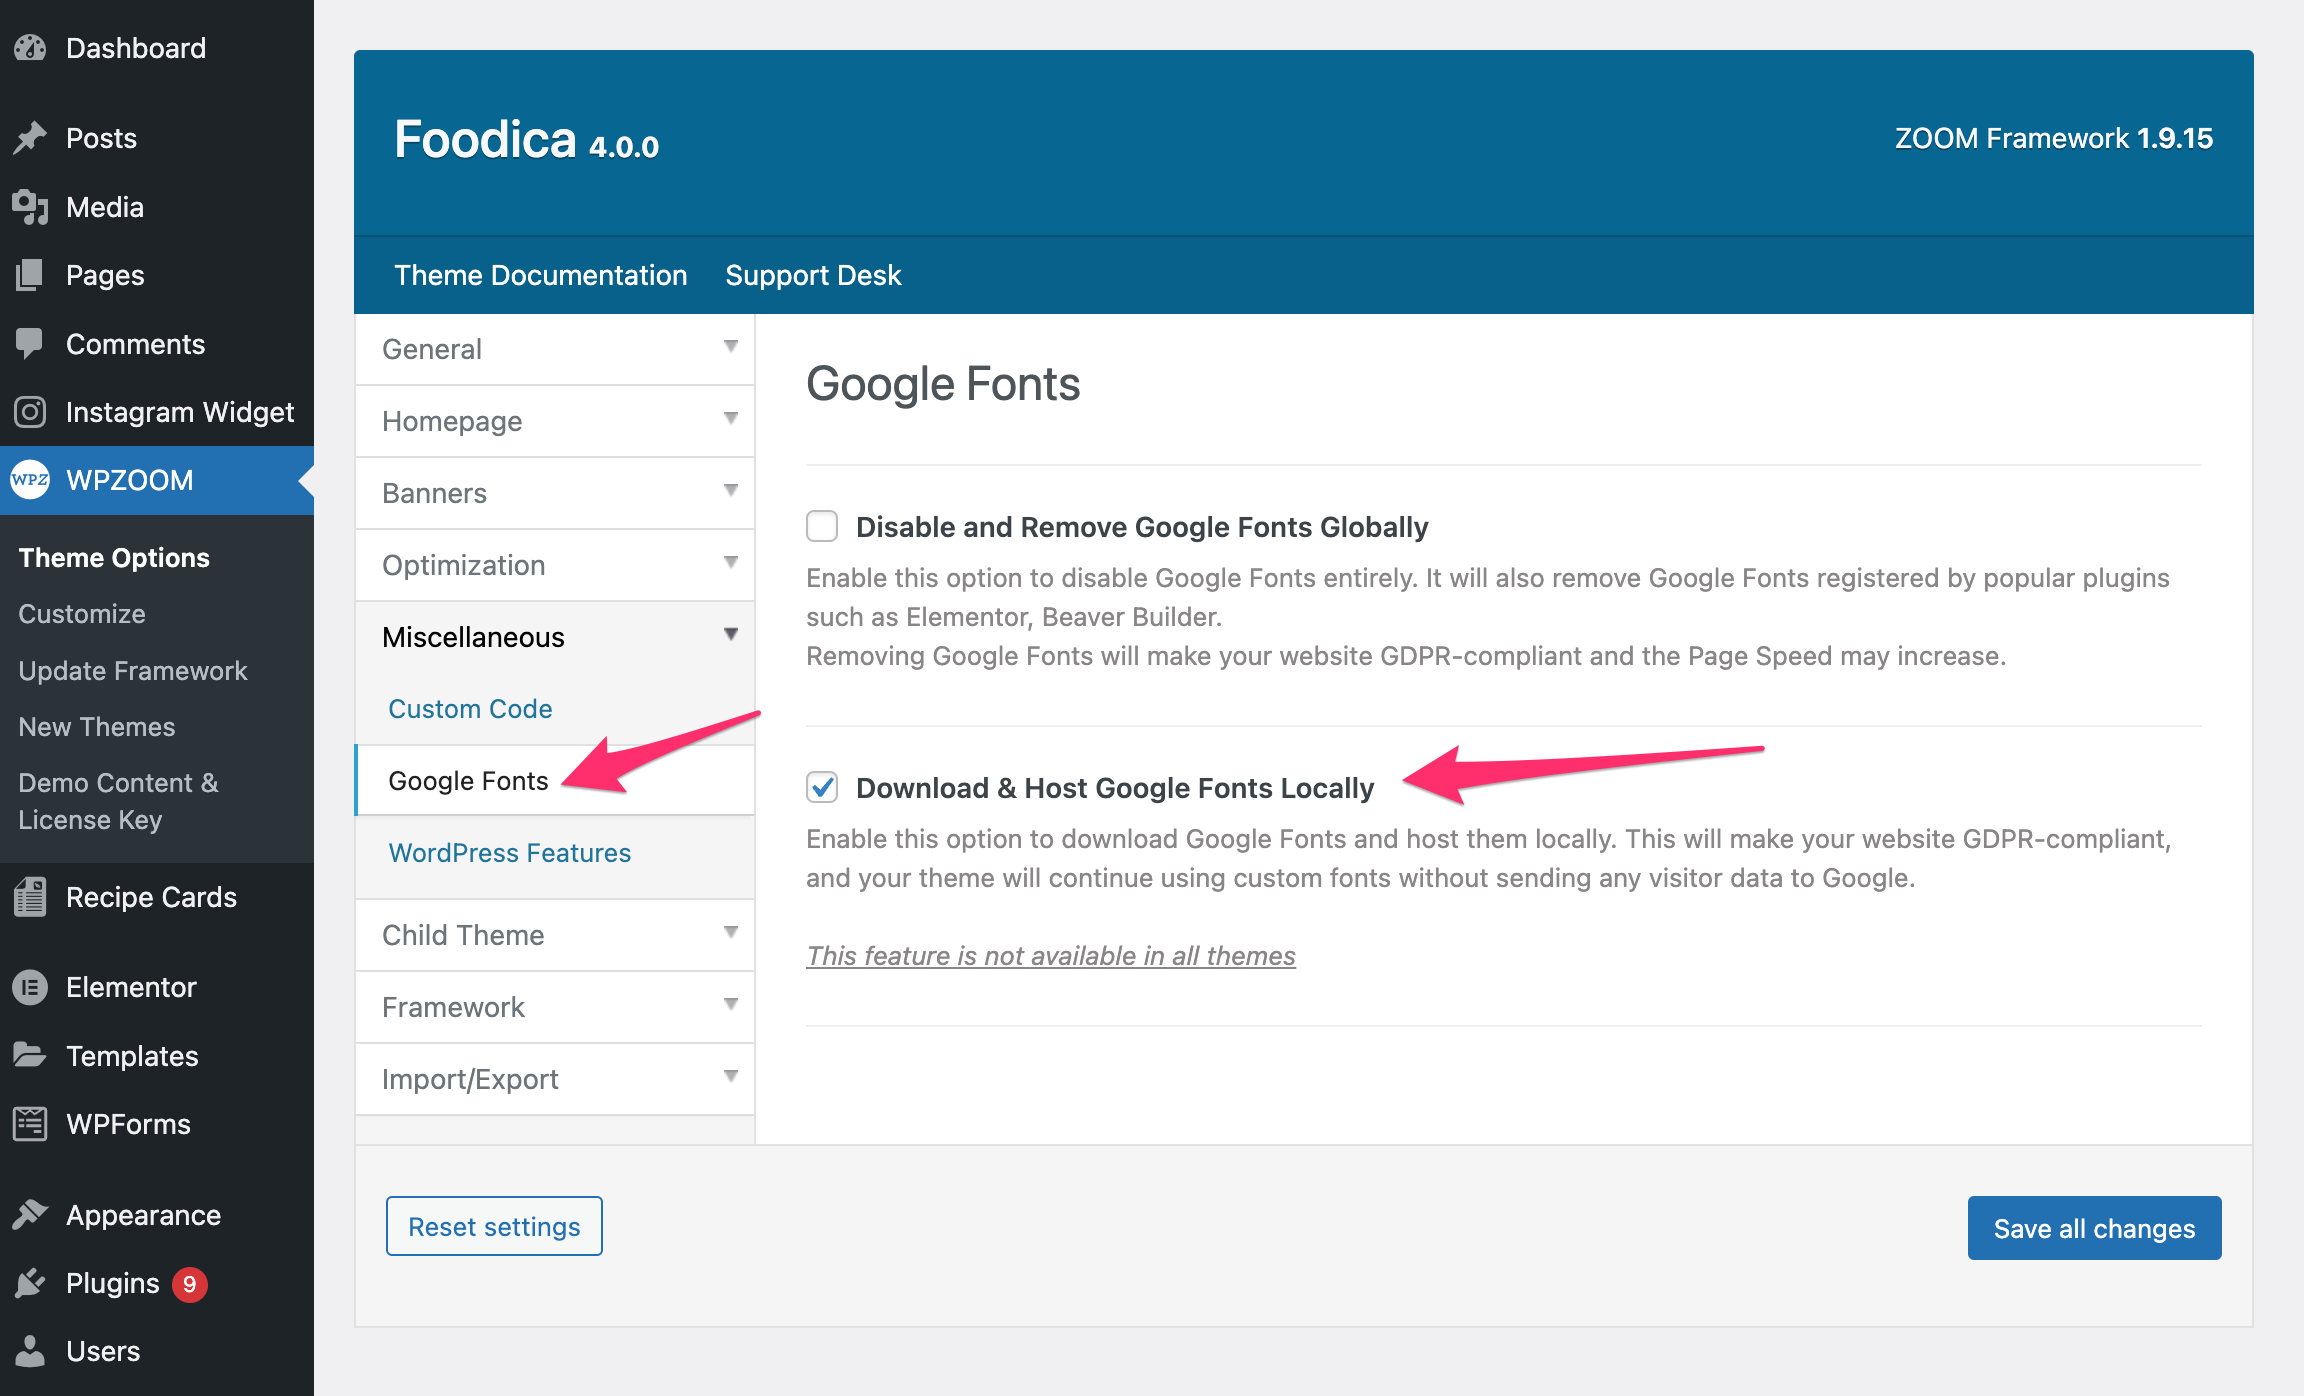Screen dimensions: 2304x1396
Task: Open Theme Documentation link
Action: (540, 275)
